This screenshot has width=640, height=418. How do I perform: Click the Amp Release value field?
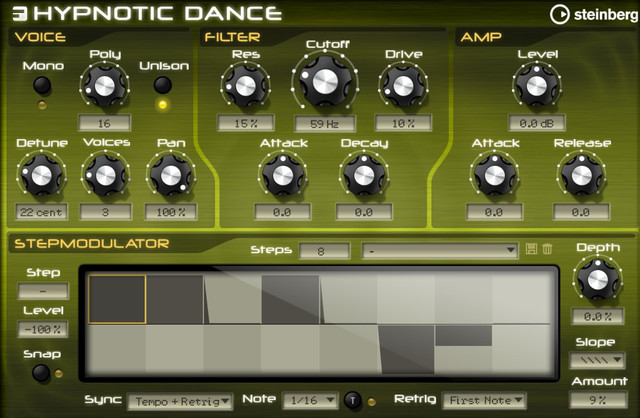(581, 212)
